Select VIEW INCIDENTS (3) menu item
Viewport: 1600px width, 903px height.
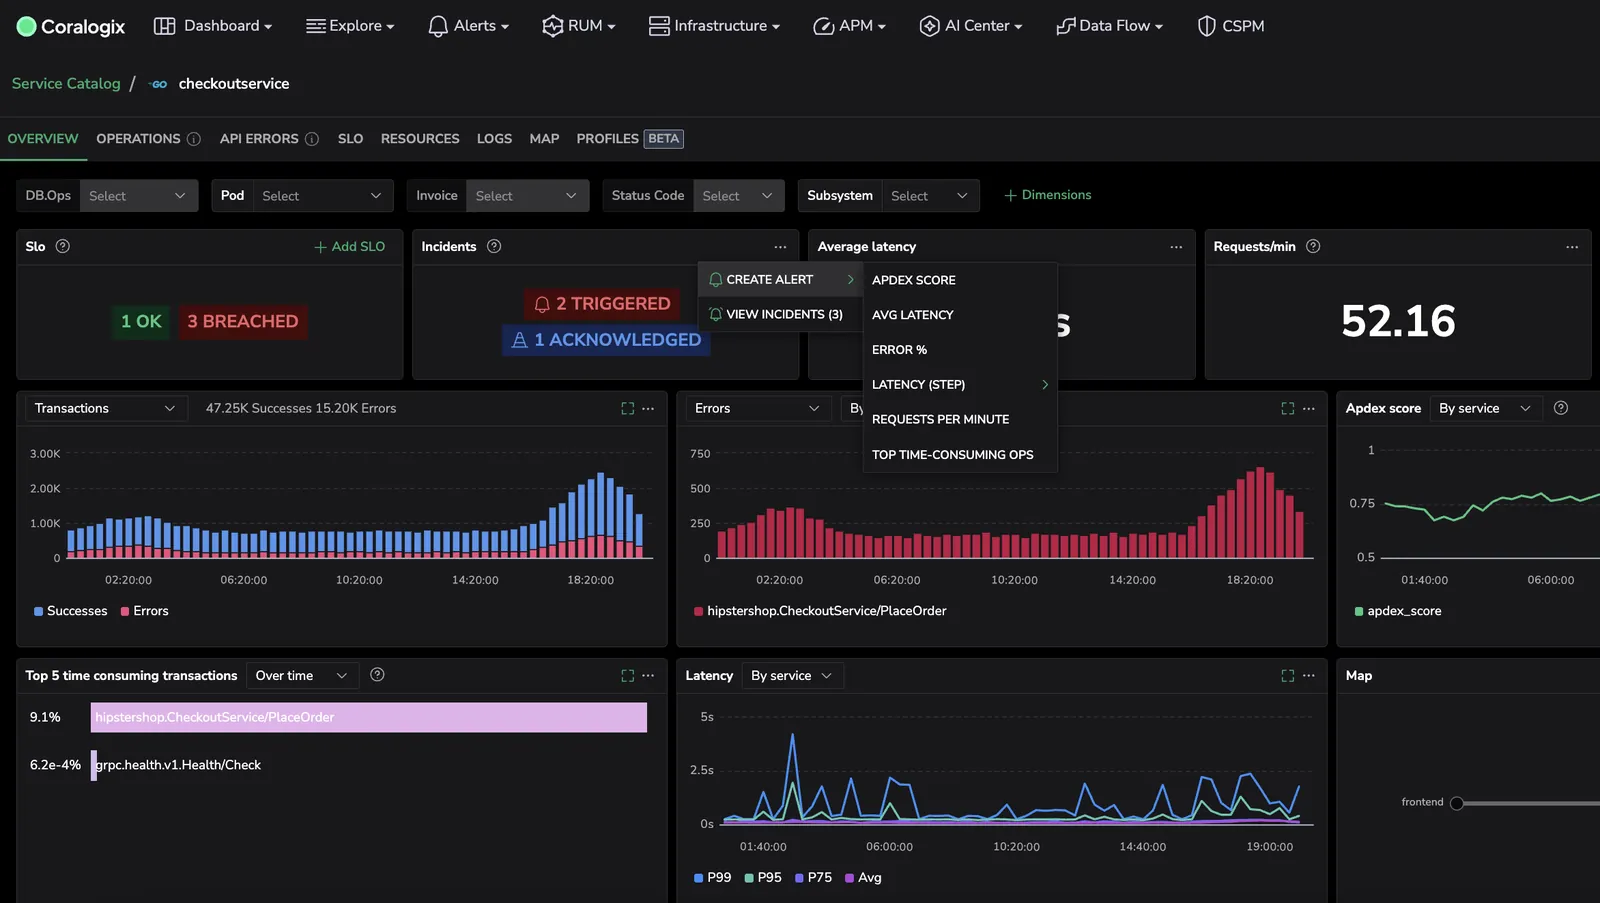(780, 314)
